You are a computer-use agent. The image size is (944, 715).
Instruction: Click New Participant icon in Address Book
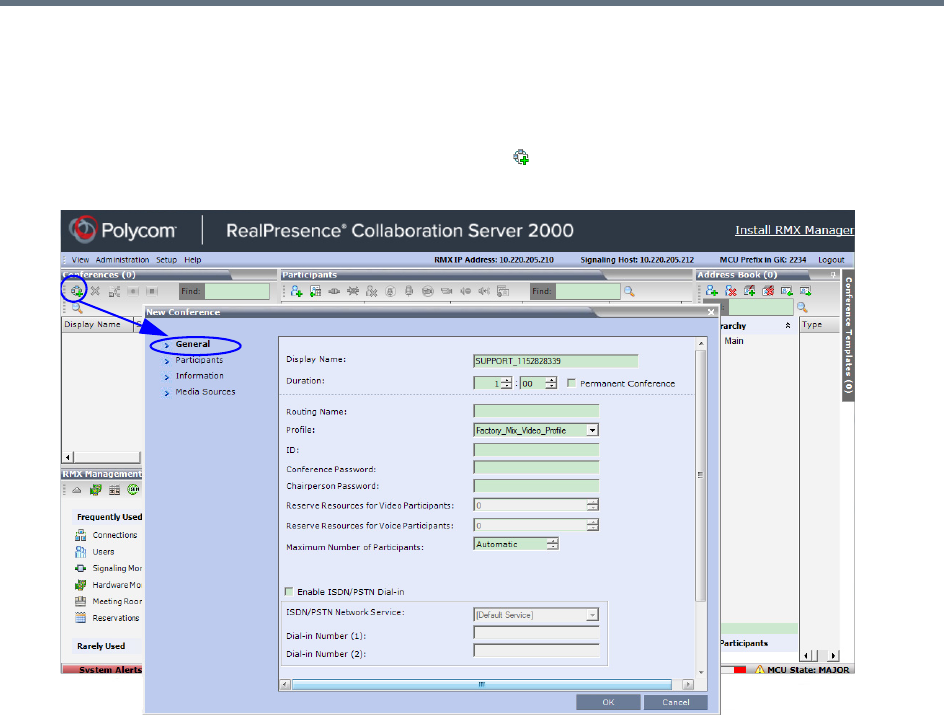coord(712,291)
